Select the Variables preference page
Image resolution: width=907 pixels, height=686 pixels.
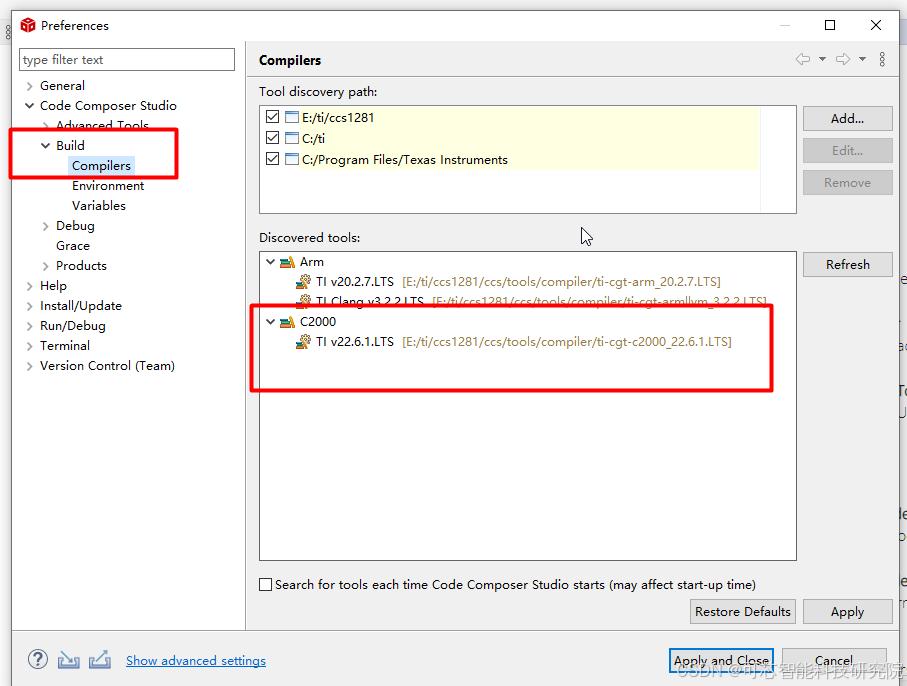click(x=99, y=205)
